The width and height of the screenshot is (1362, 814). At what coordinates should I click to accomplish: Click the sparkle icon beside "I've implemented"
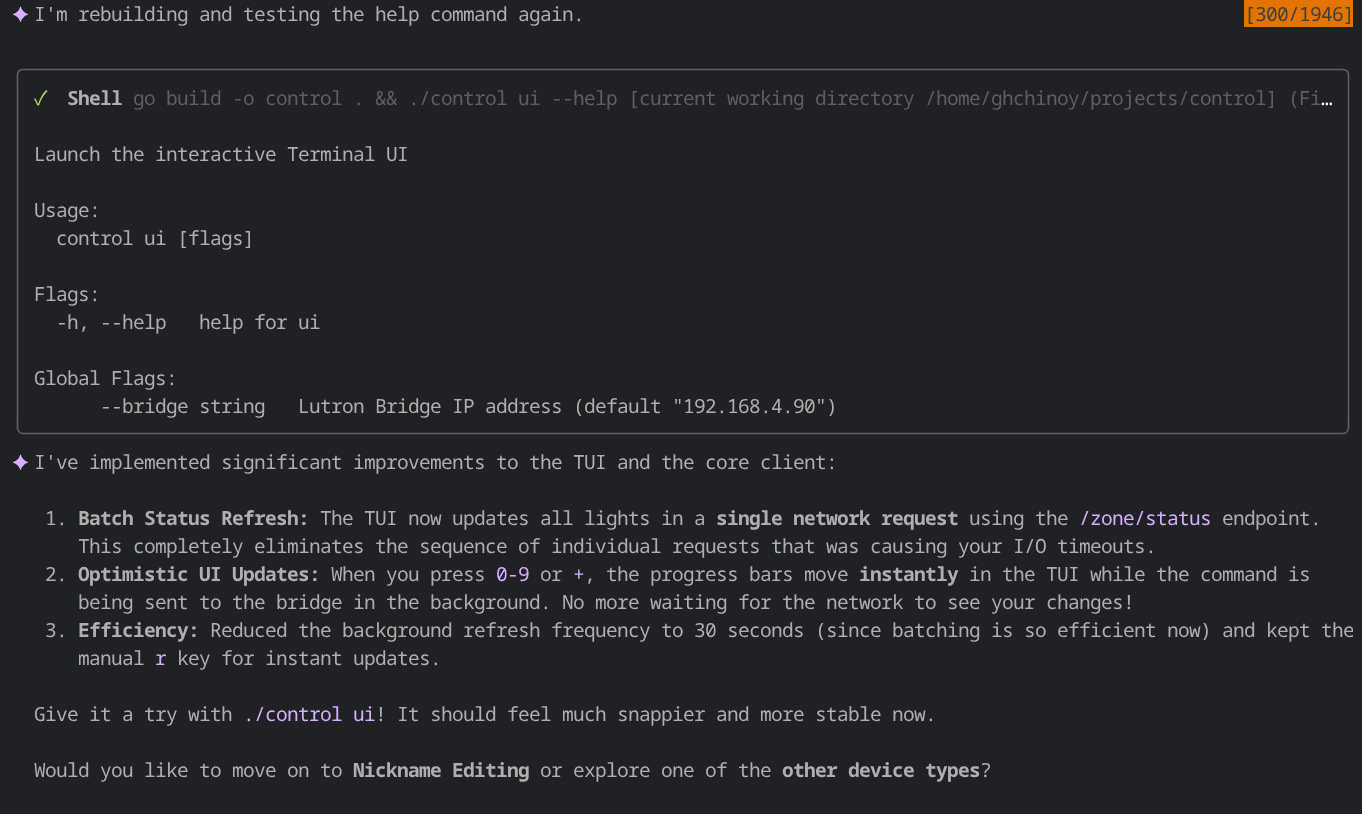20,463
